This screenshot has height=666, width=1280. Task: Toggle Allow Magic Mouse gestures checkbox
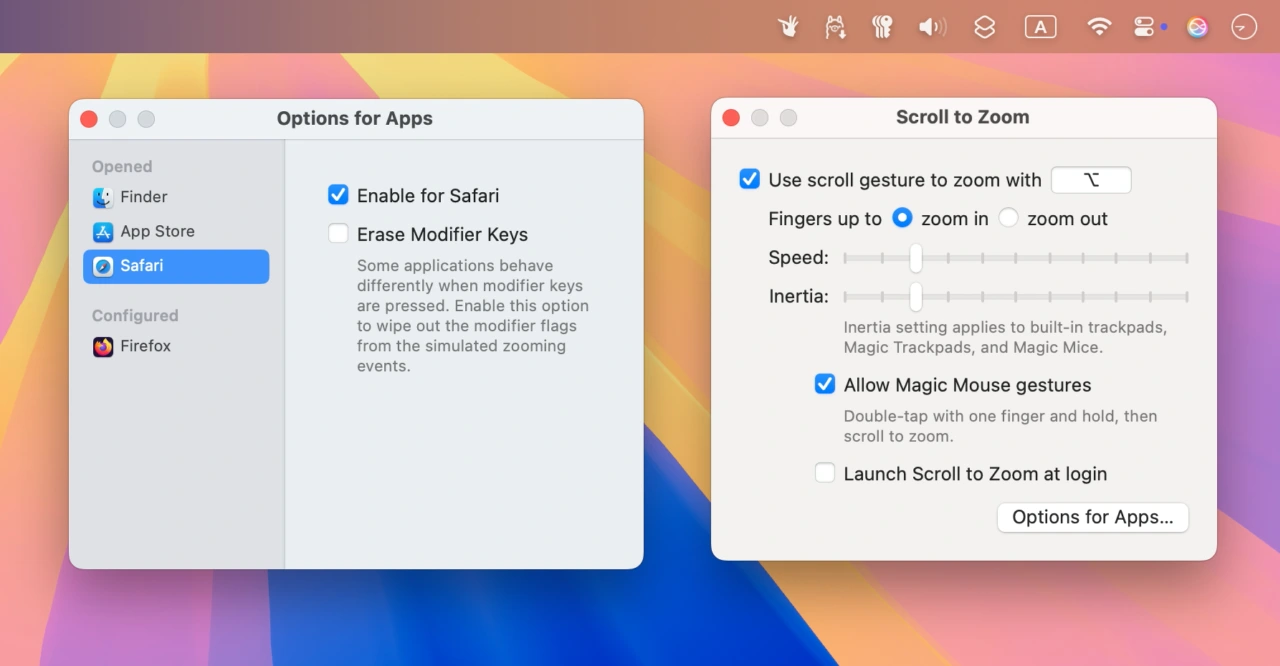(825, 385)
